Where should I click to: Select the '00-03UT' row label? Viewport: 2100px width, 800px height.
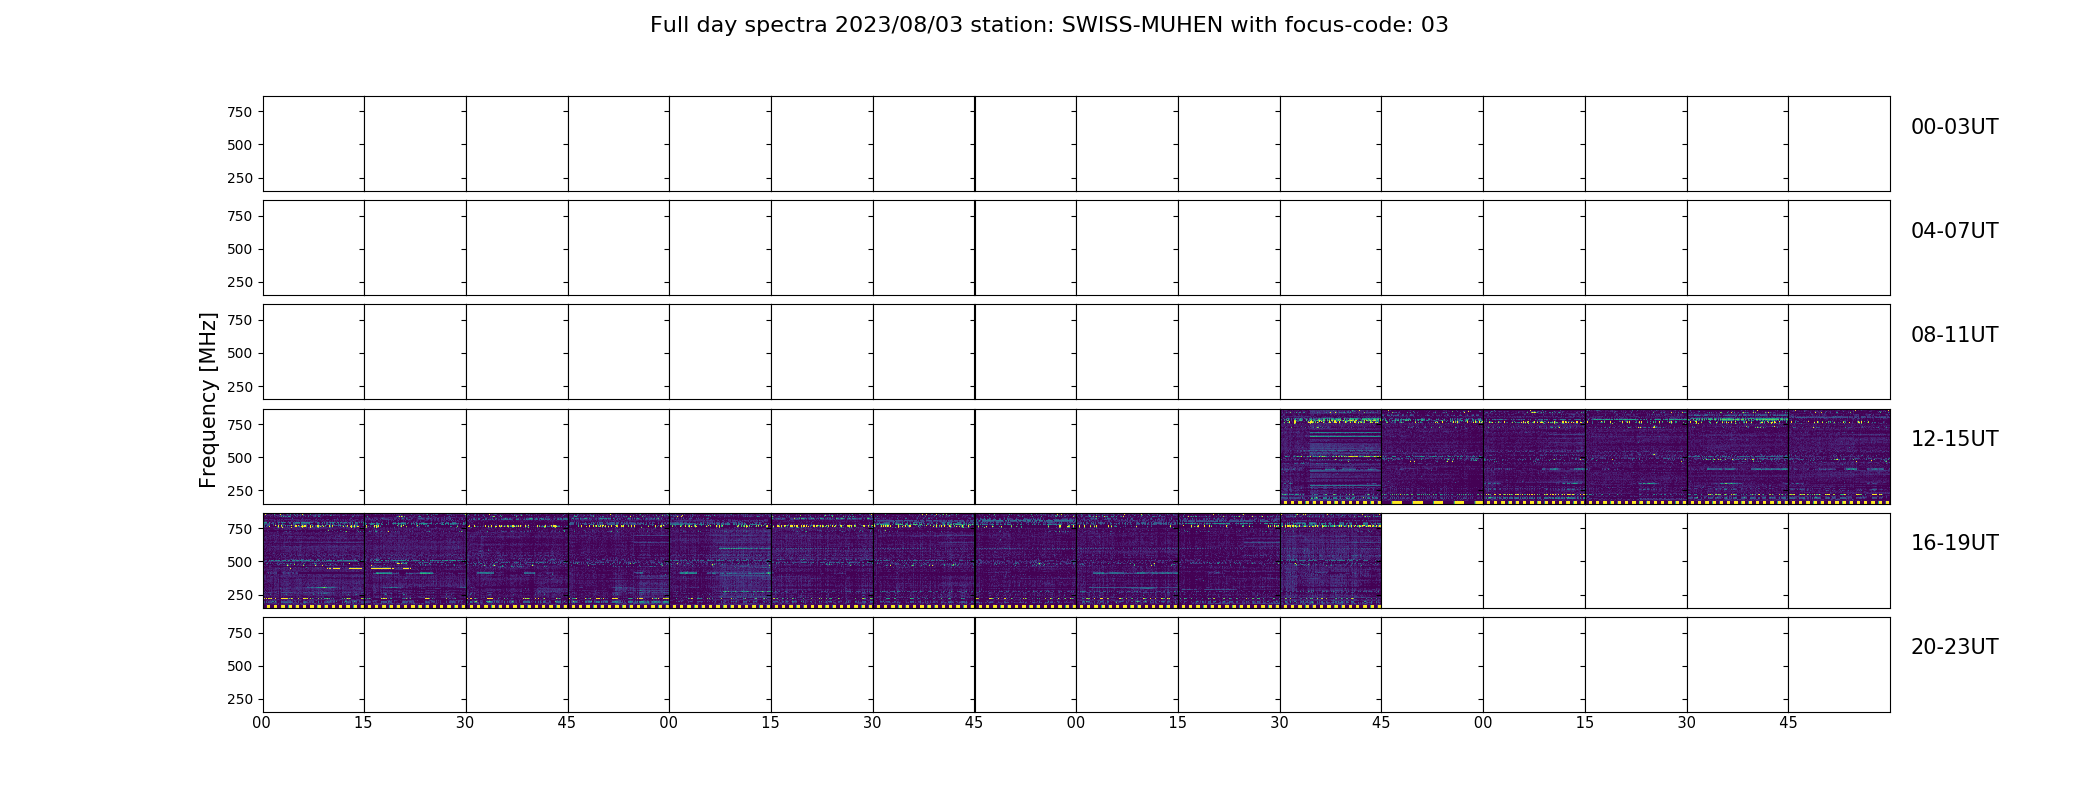tap(1954, 127)
